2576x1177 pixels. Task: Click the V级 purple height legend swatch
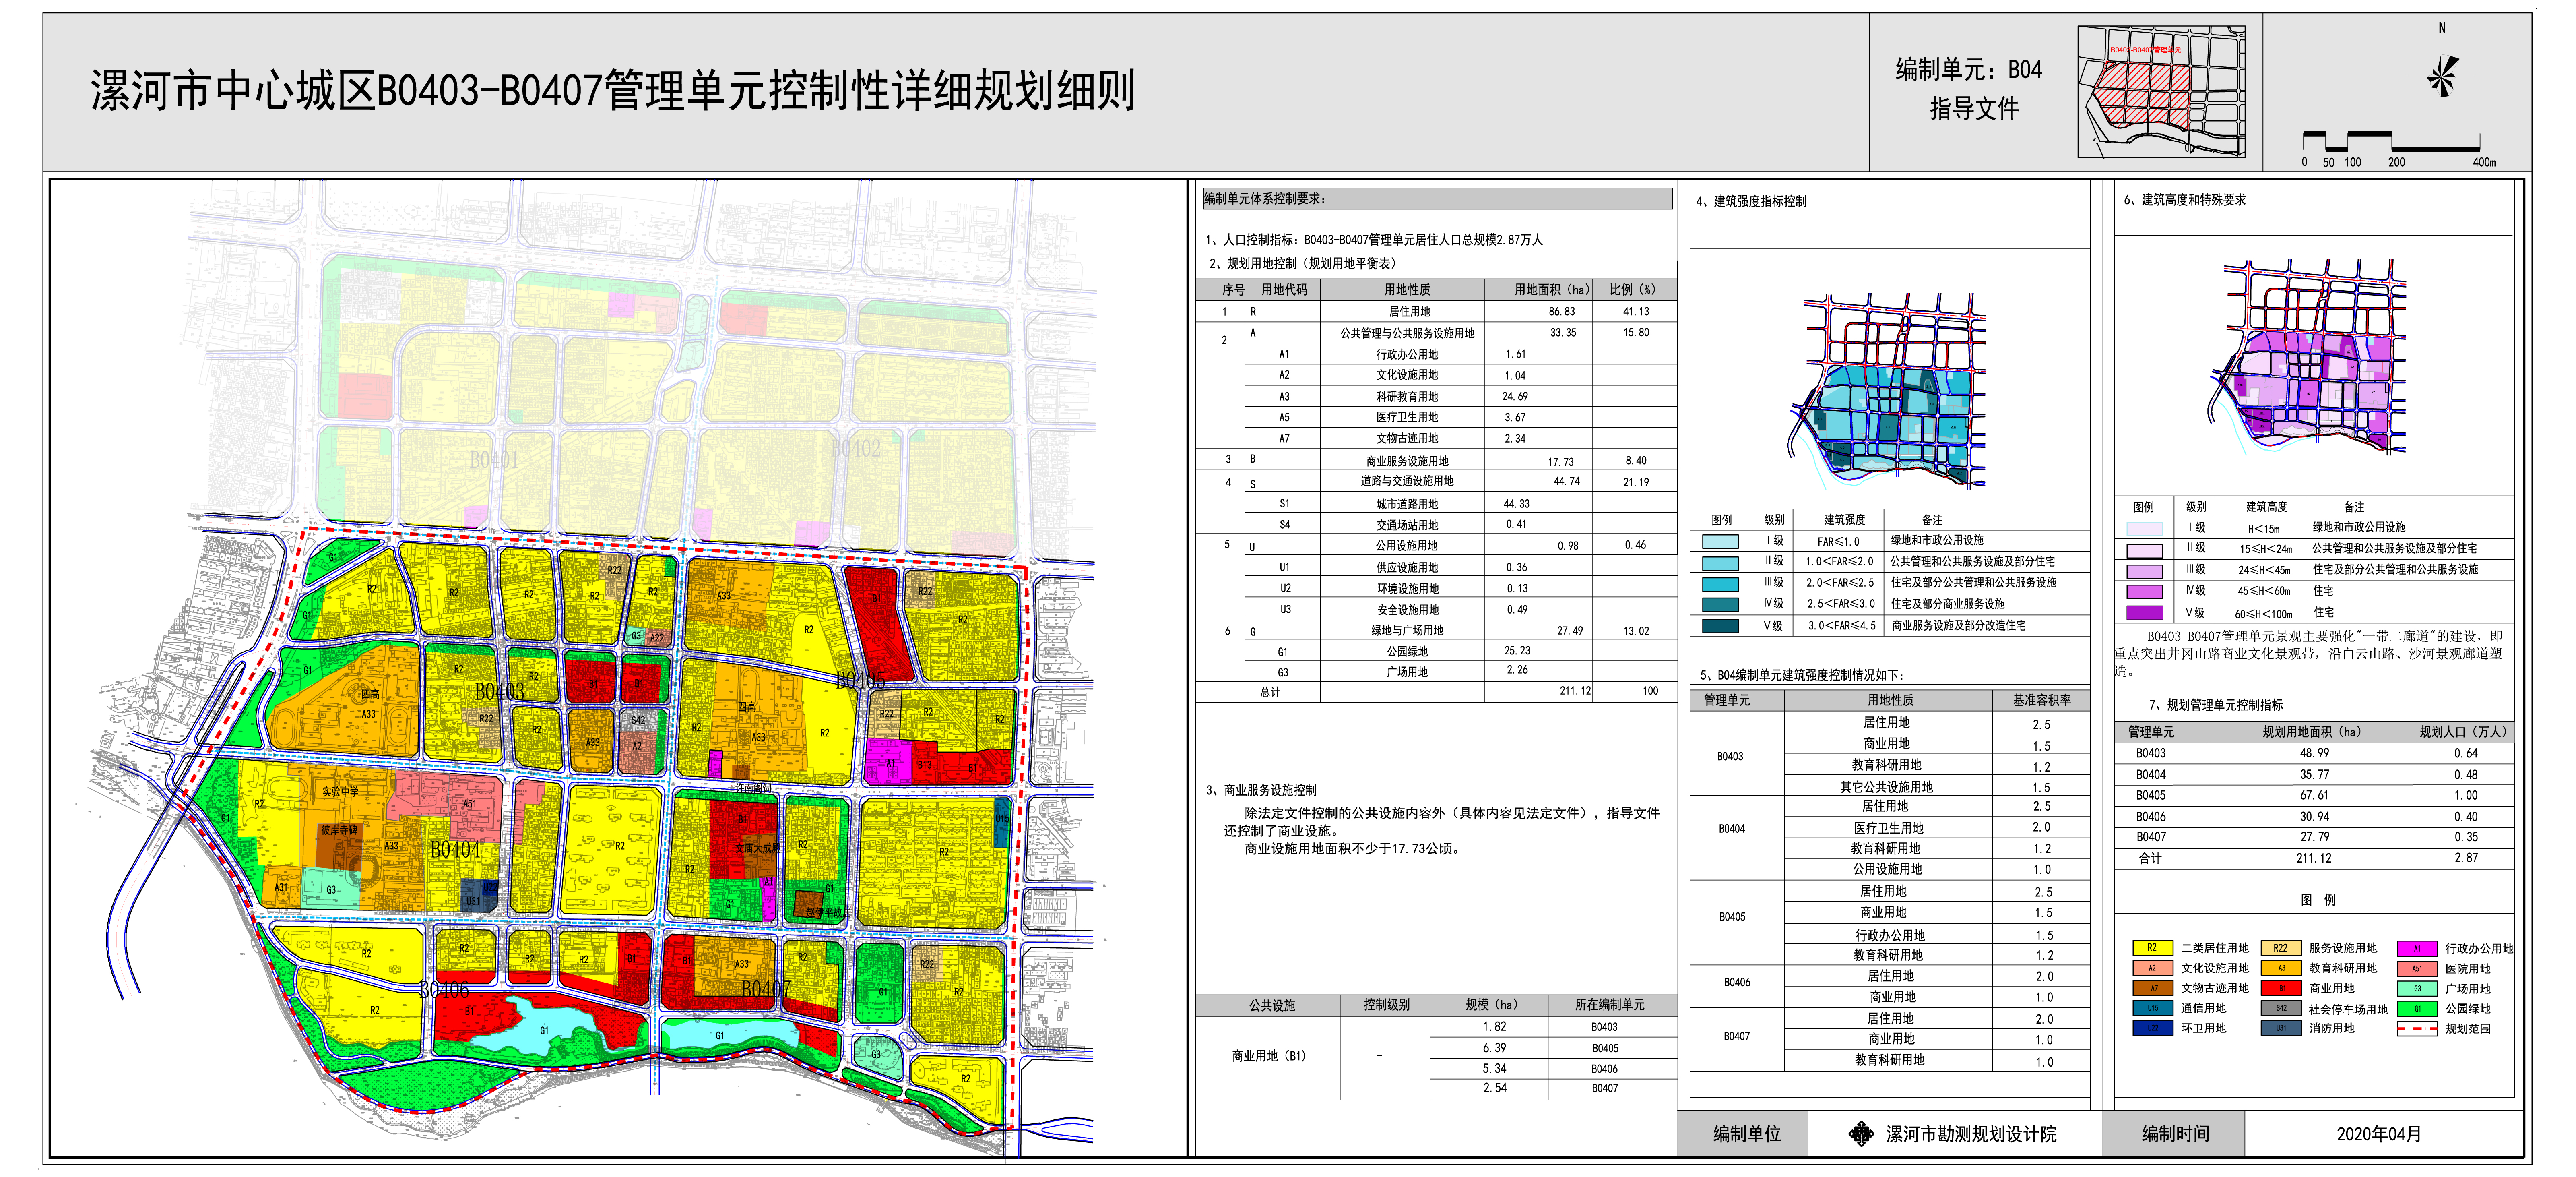point(2144,613)
